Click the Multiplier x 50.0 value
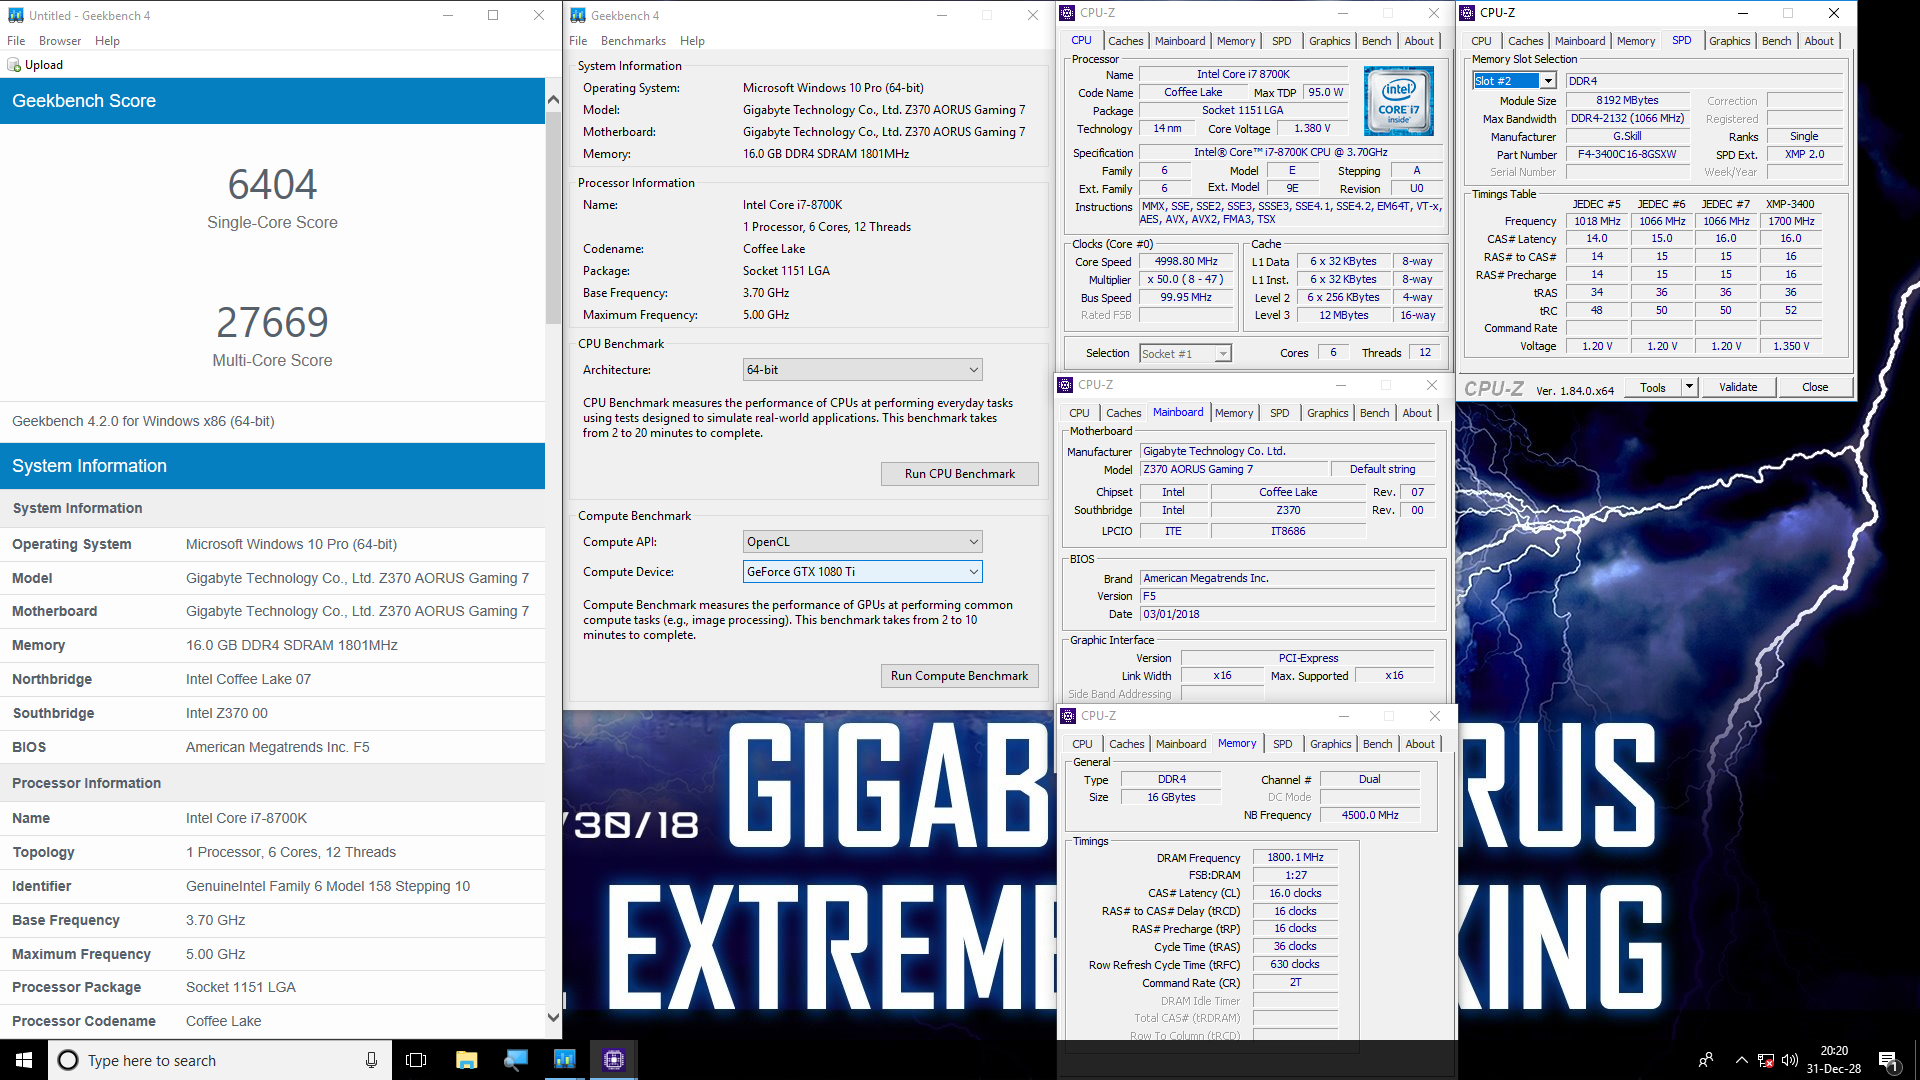Image resolution: width=1920 pixels, height=1080 pixels. coord(1186,280)
